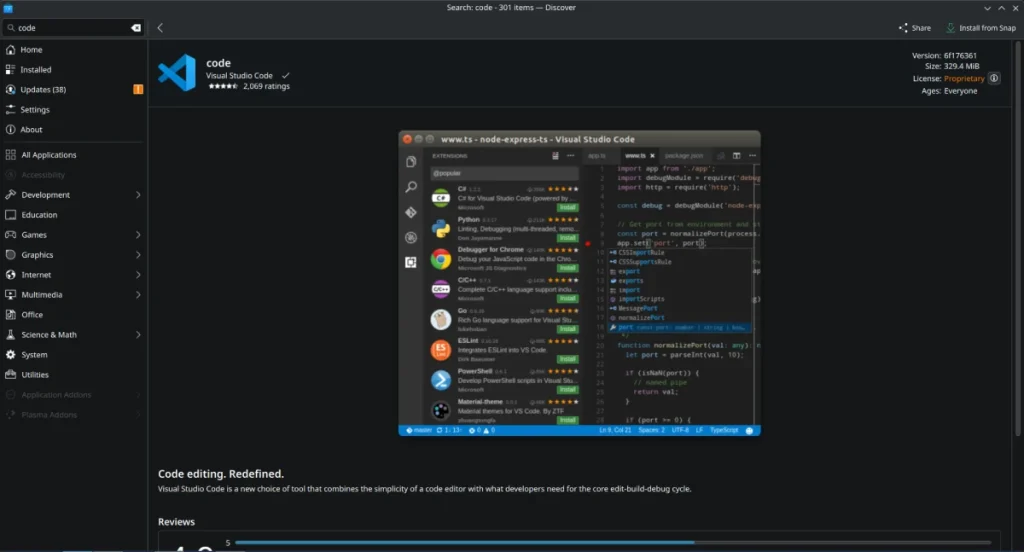Open the Visual Studio Code screenshot
Viewport: 1024px width, 552px height.
tap(579, 283)
